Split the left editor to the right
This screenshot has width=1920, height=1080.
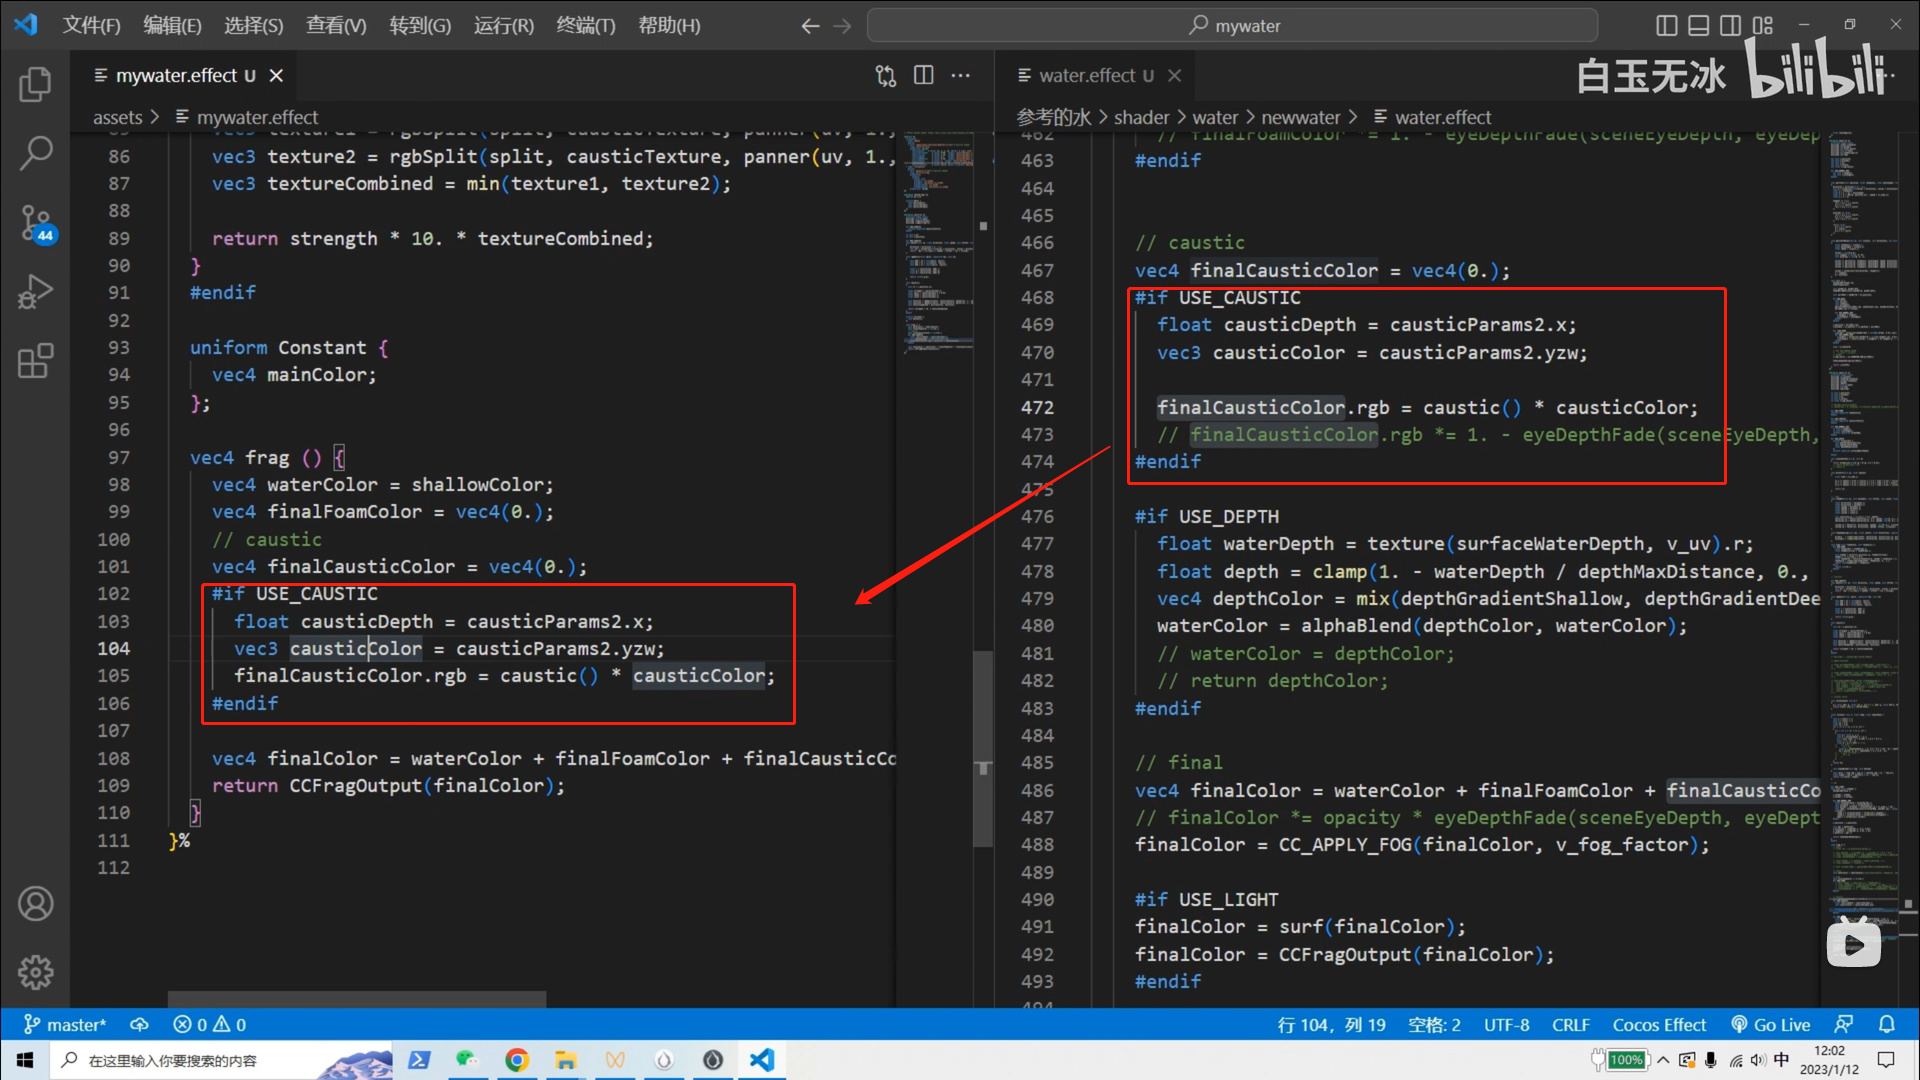923,75
